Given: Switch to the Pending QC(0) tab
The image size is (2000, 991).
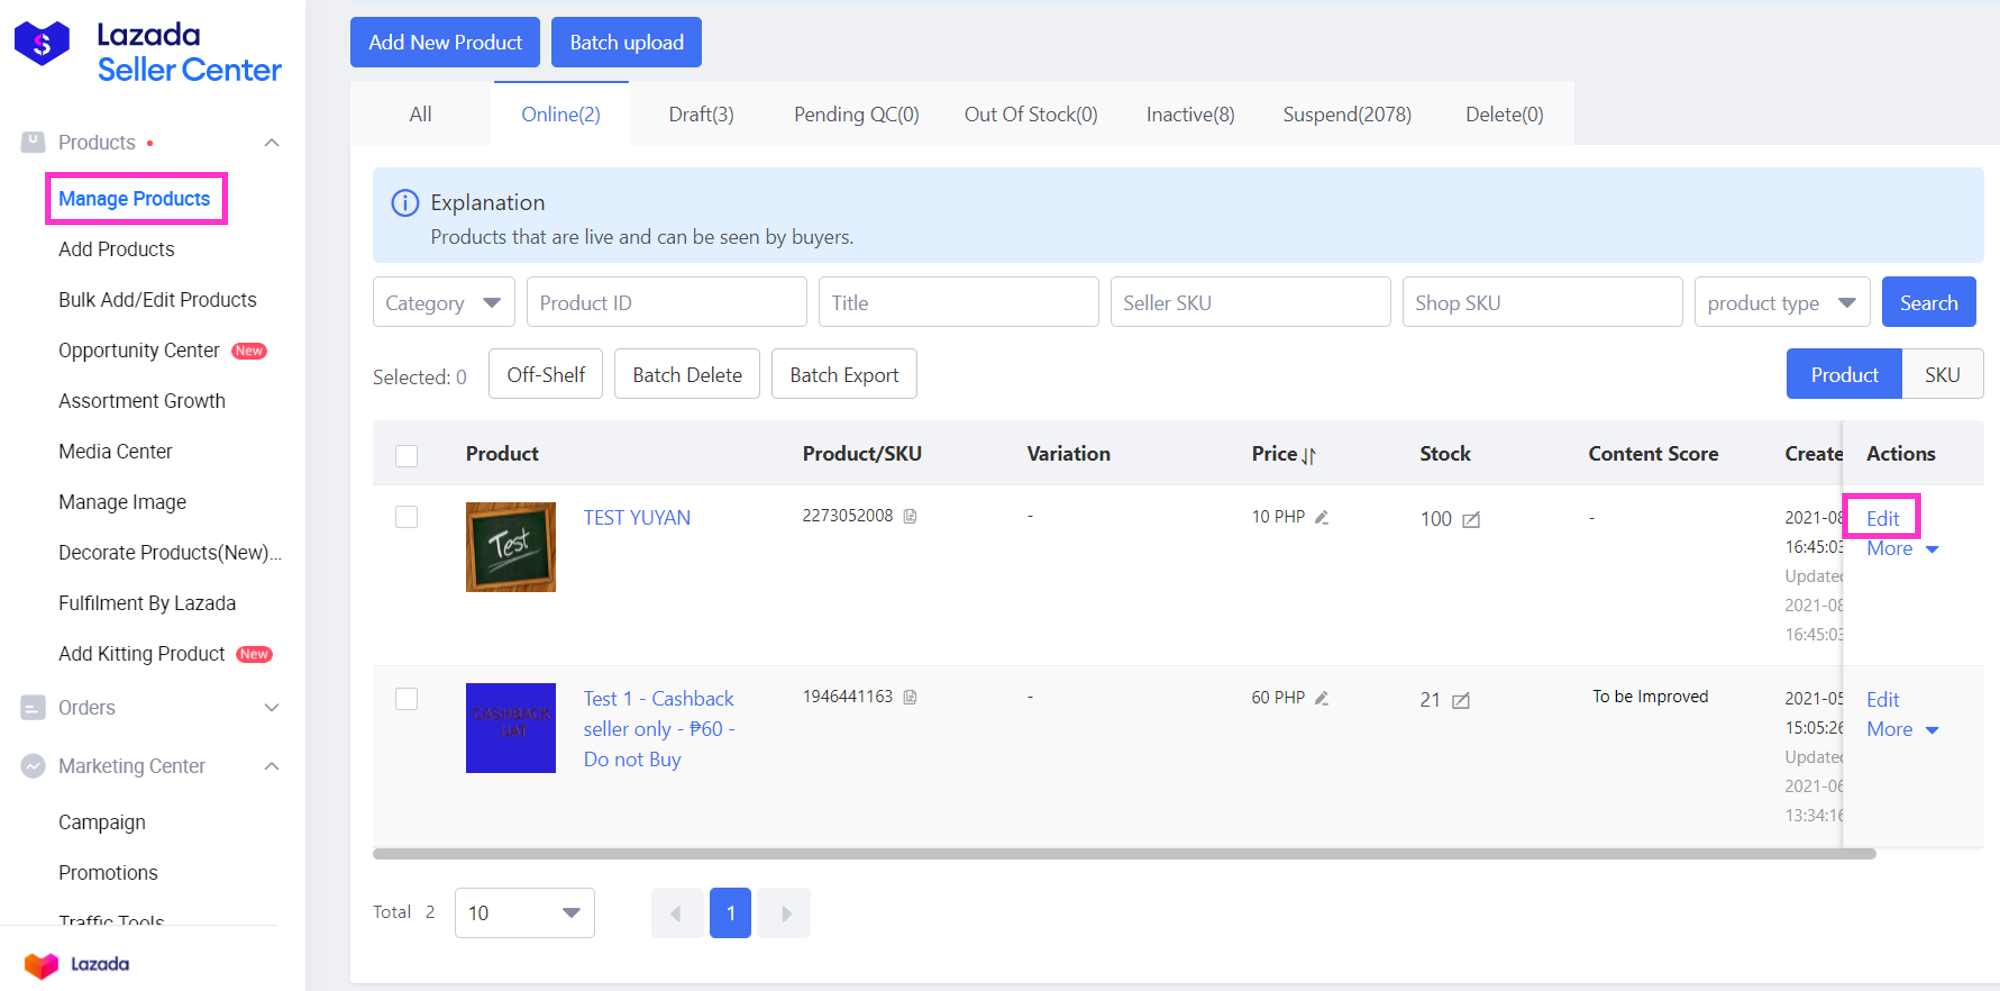Looking at the screenshot, I should tap(856, 114).
